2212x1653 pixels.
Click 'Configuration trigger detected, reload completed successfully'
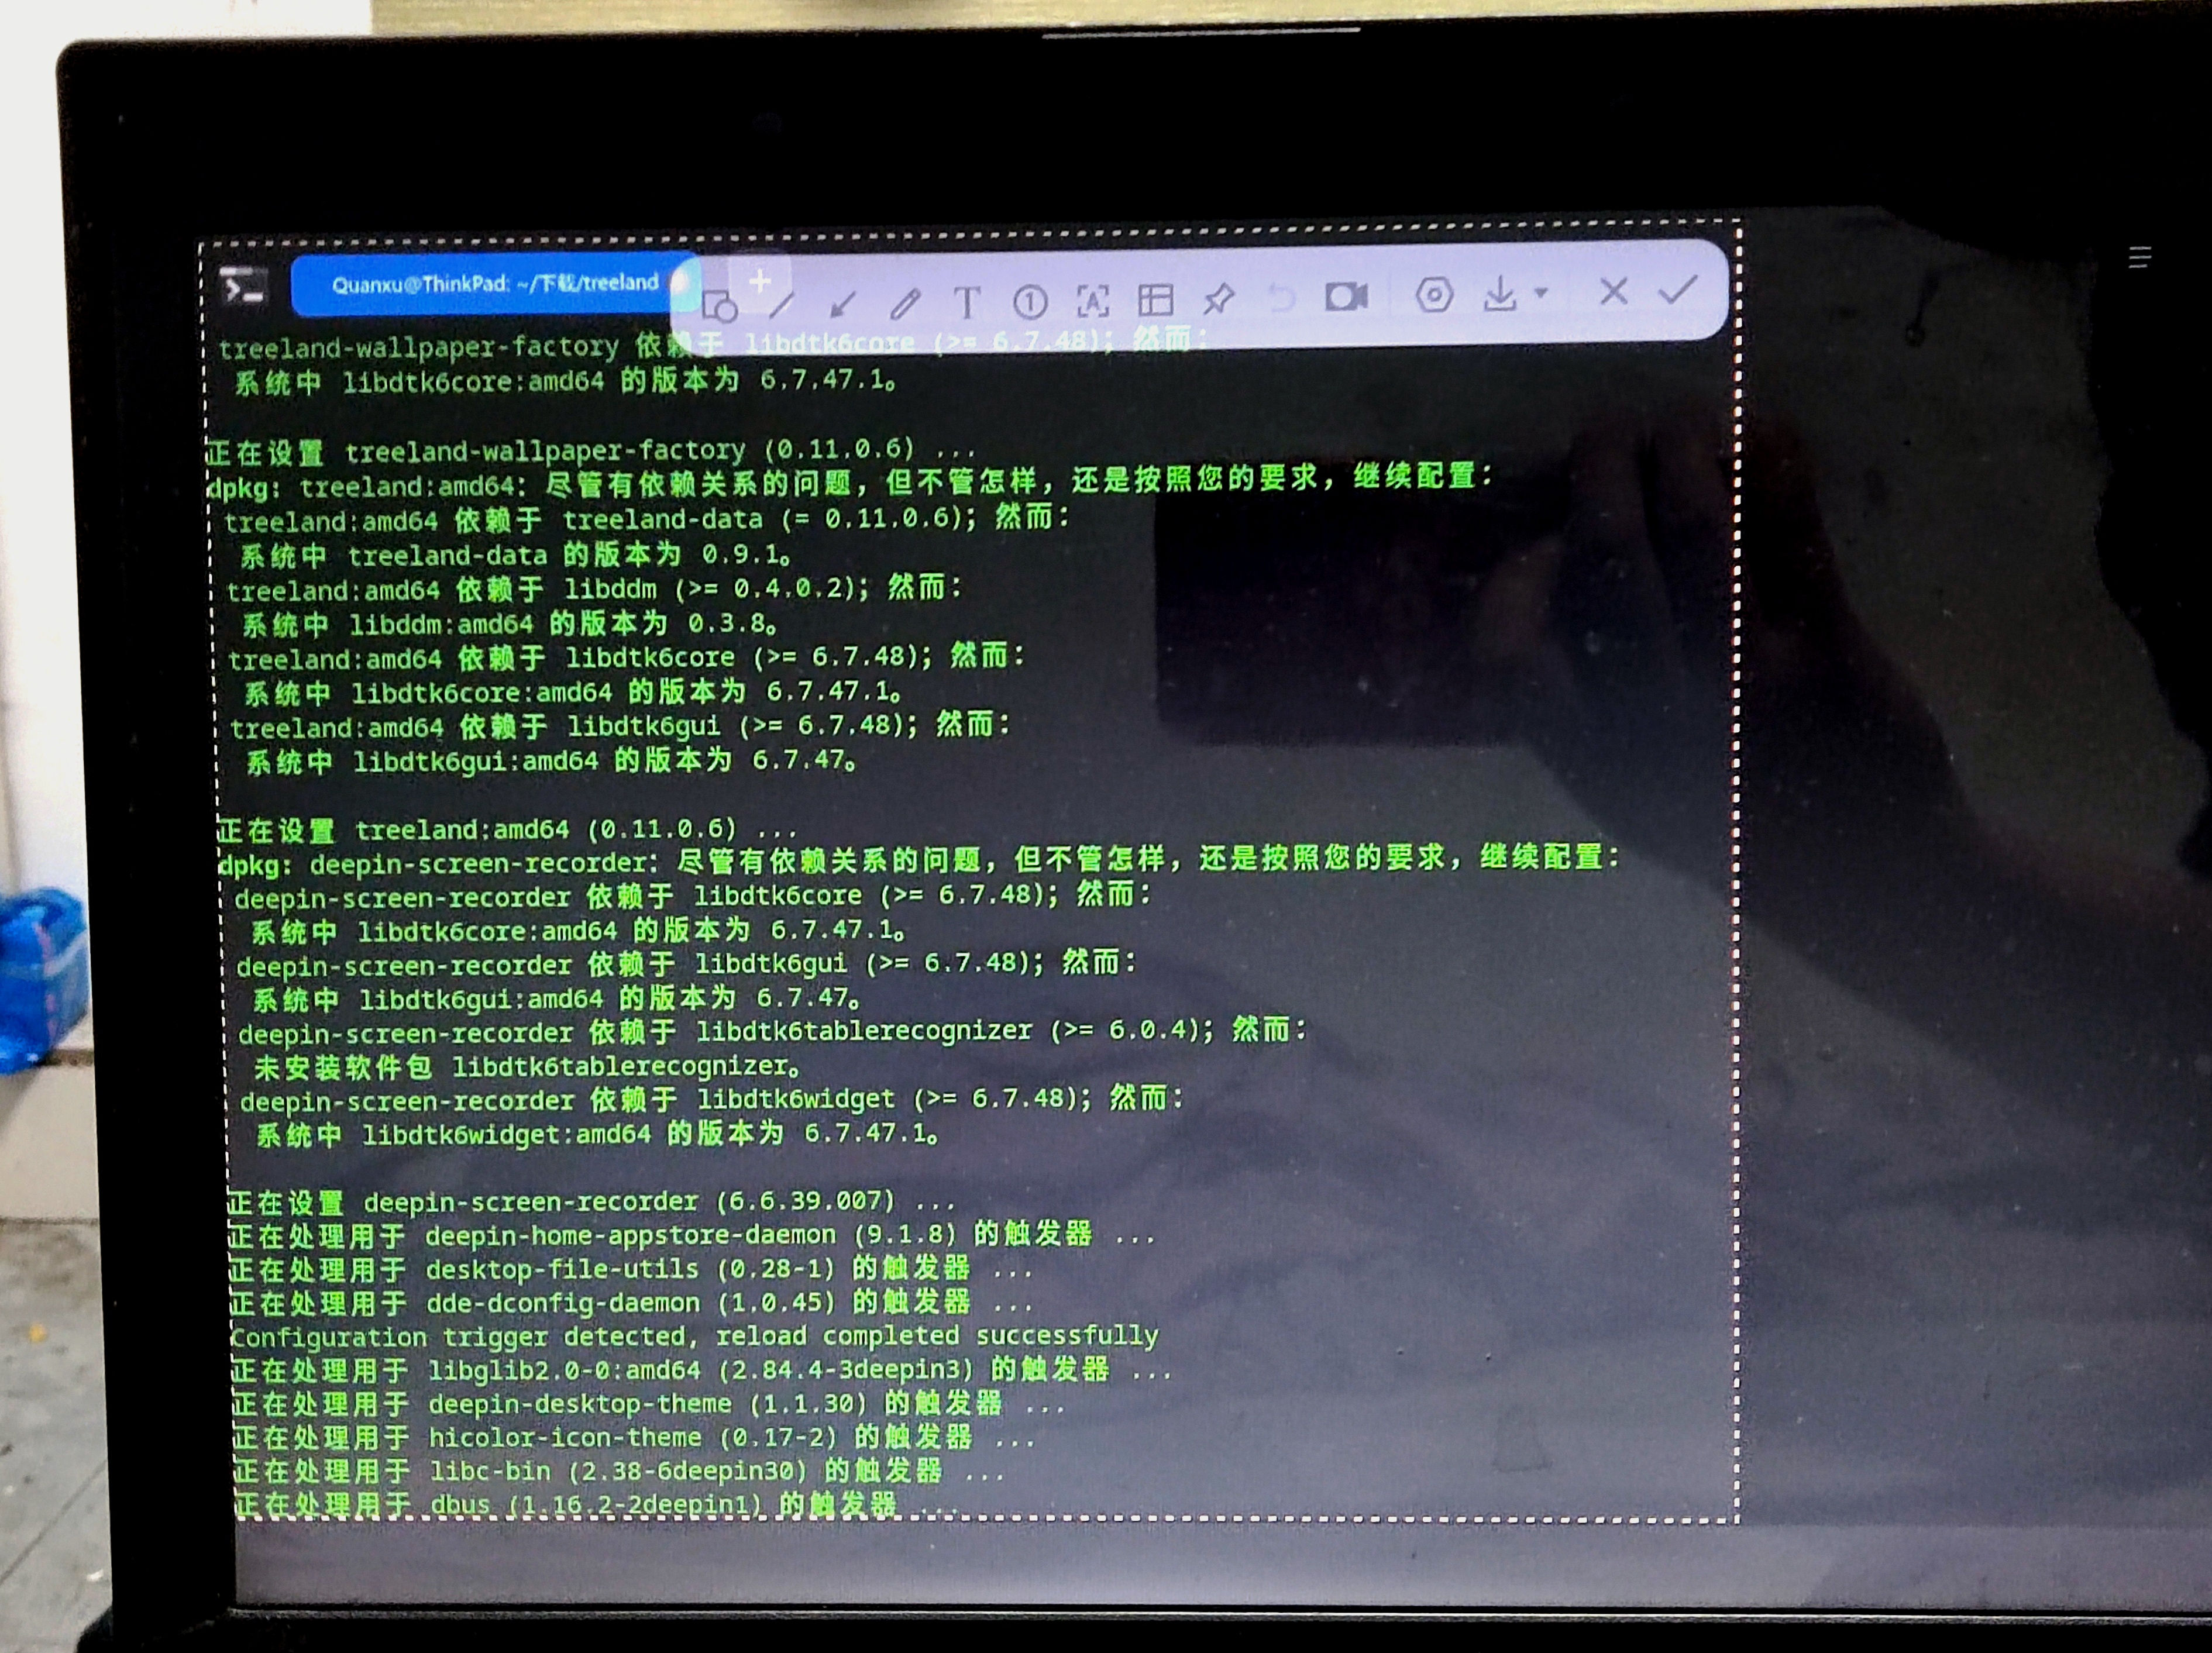[694, 1337]
